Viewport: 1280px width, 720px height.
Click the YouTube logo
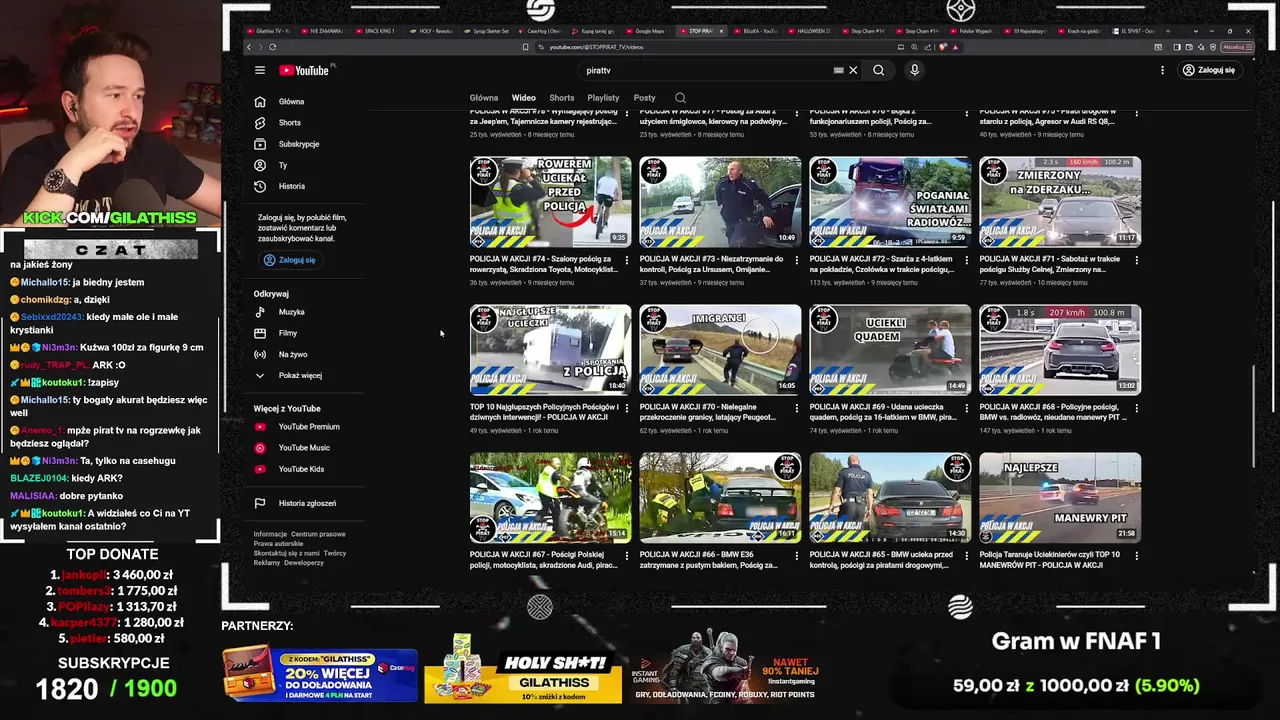[x=304, y=70]
